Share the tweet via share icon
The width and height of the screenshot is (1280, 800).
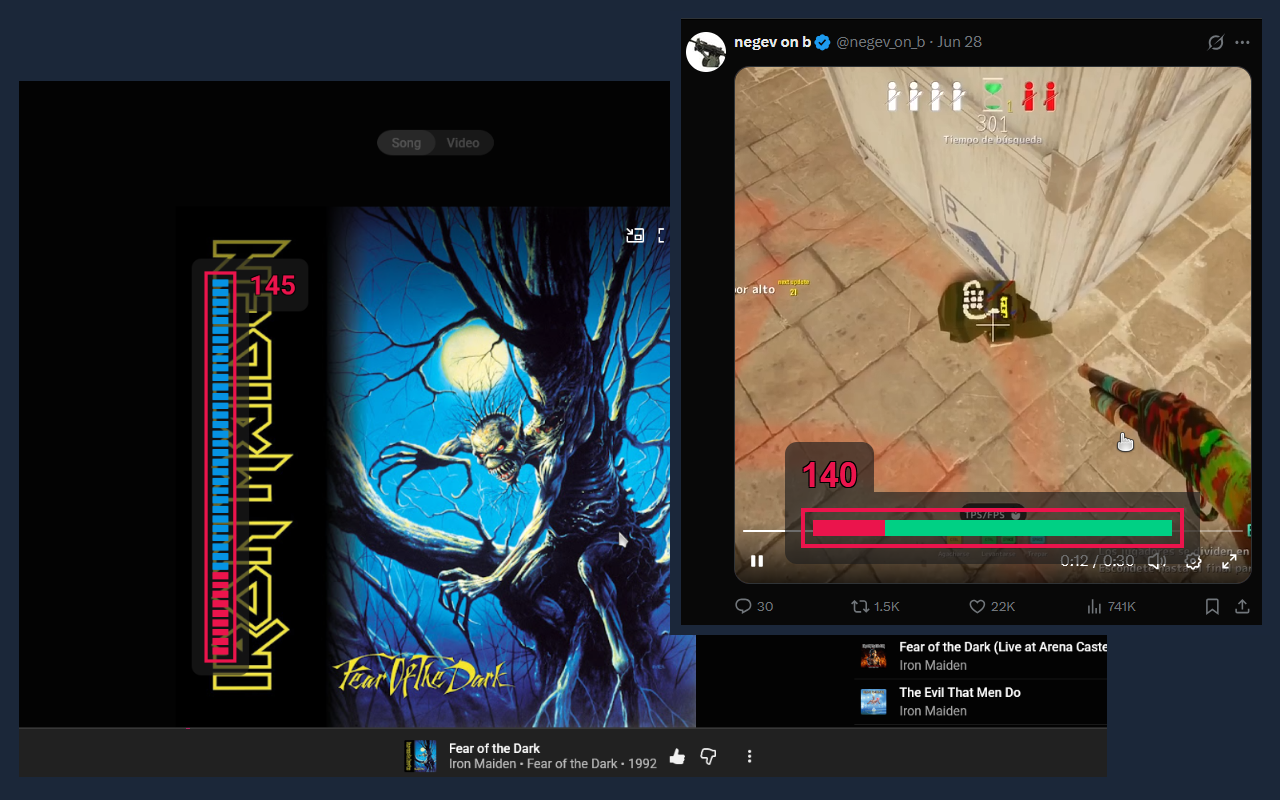pyautogui.click(x=1242, y=606)
